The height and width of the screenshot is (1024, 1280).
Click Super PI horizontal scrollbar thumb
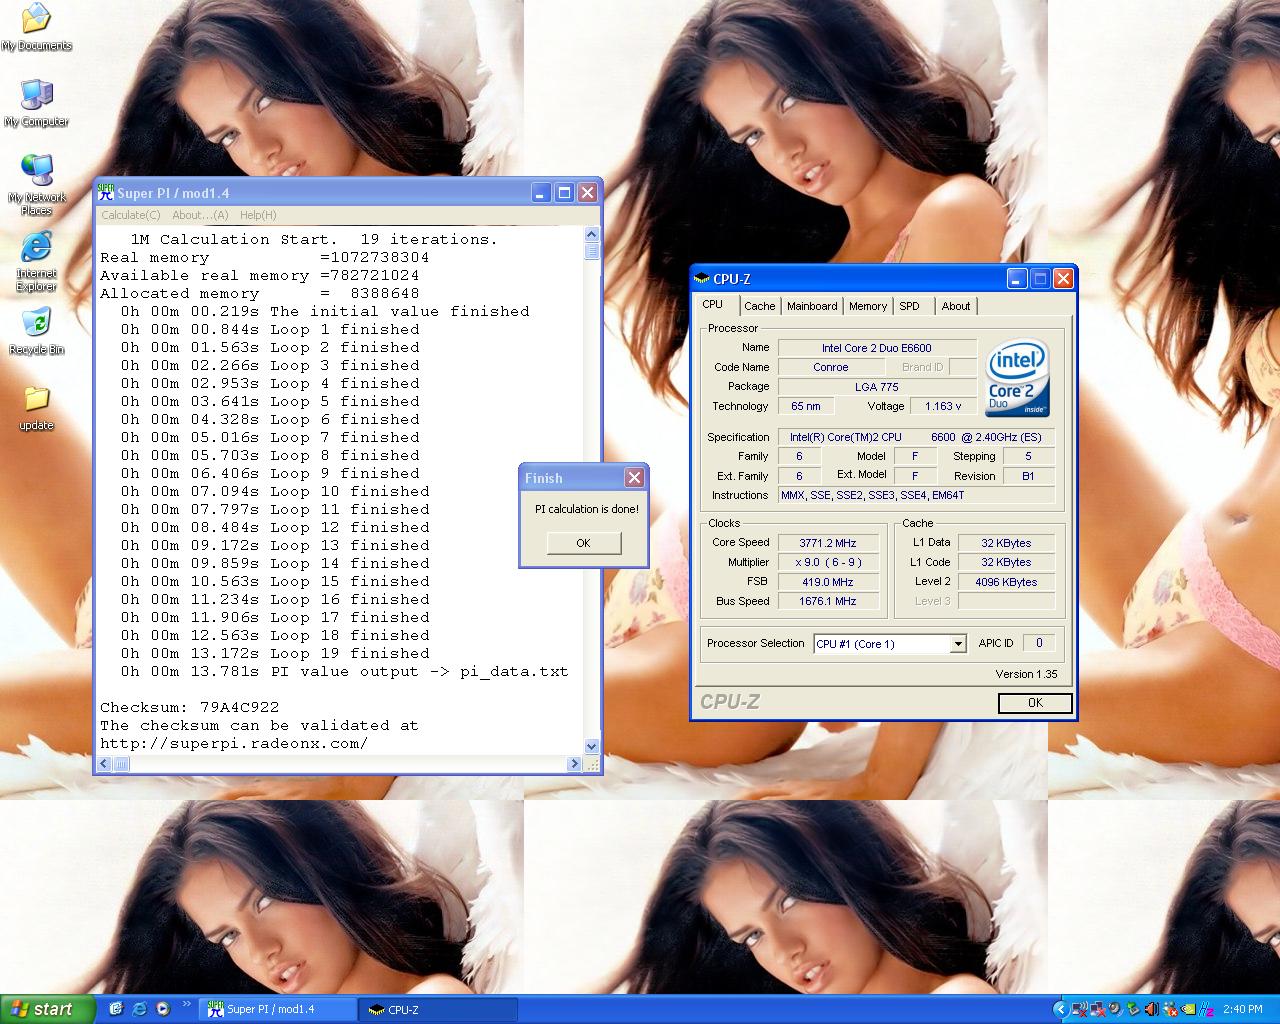point(122,764)
